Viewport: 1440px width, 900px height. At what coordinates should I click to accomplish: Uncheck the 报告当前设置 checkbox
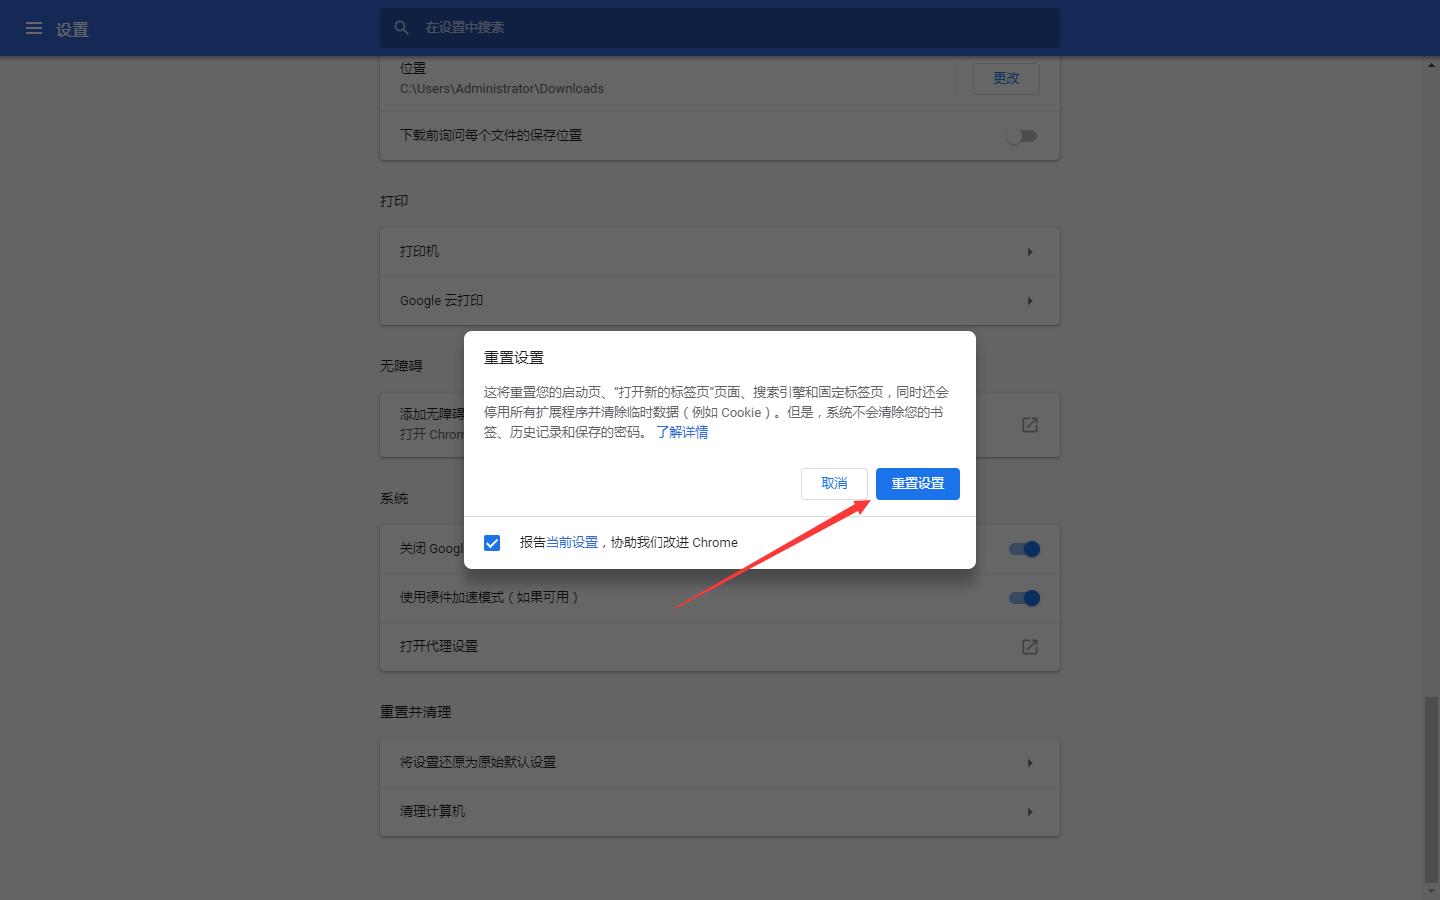(492, 543)
